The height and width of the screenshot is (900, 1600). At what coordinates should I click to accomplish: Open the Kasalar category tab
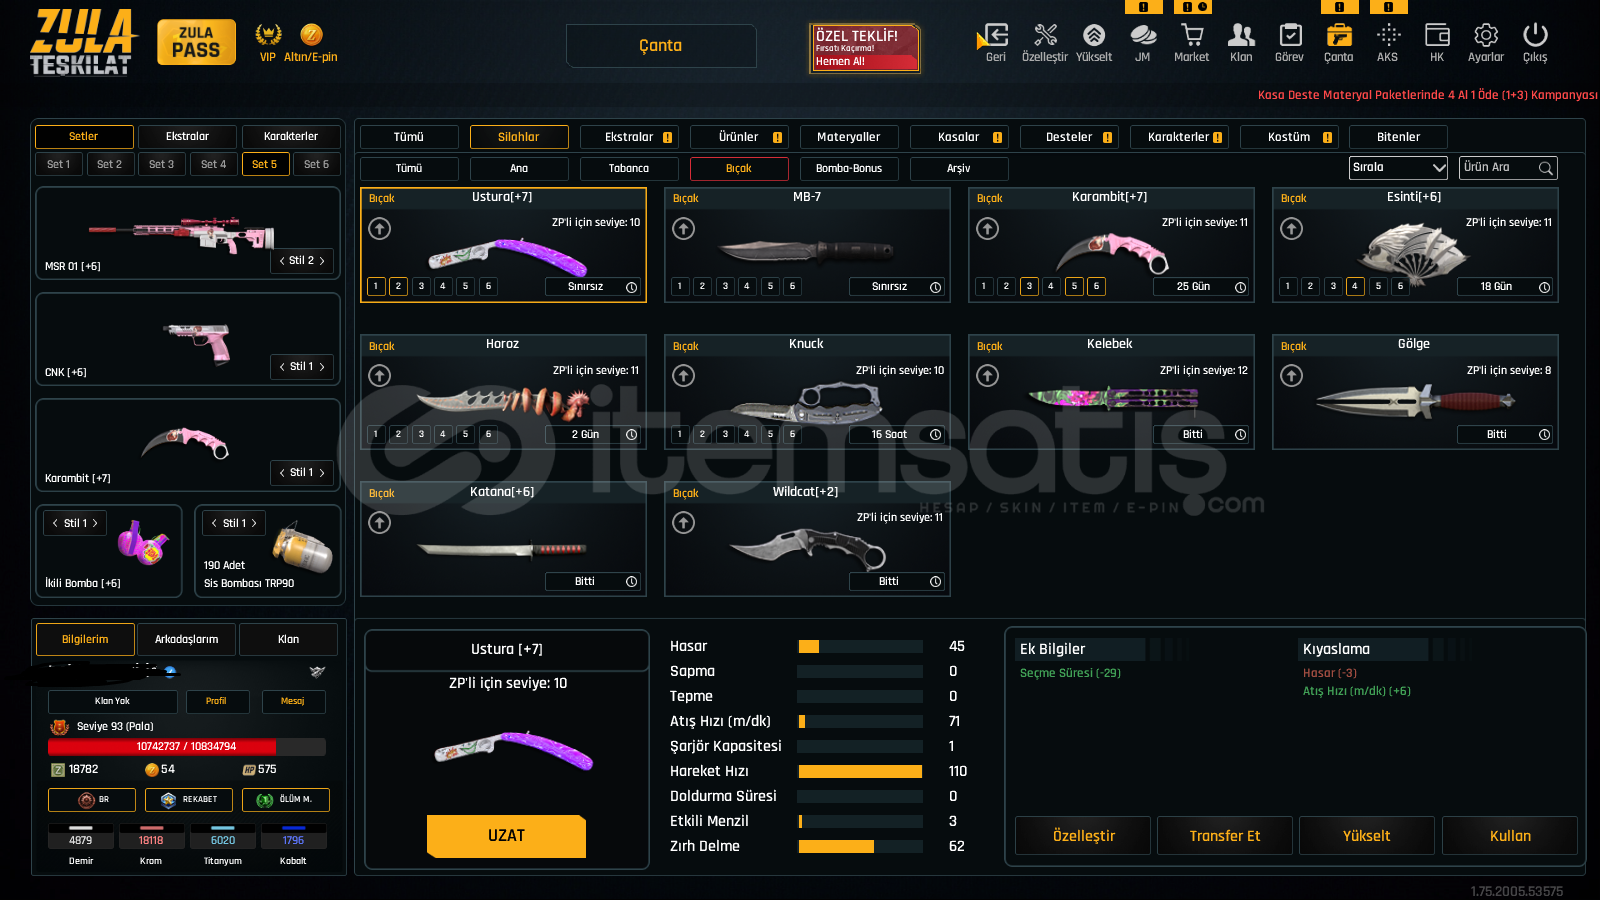958,137
